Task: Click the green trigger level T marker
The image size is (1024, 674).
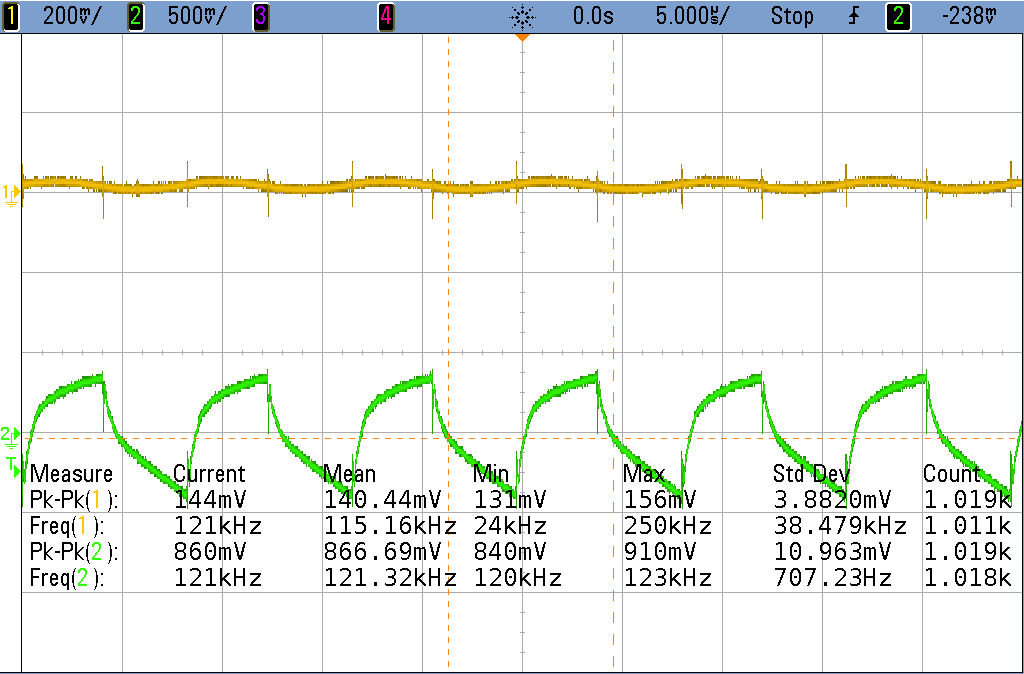Action: pos(12,464)
